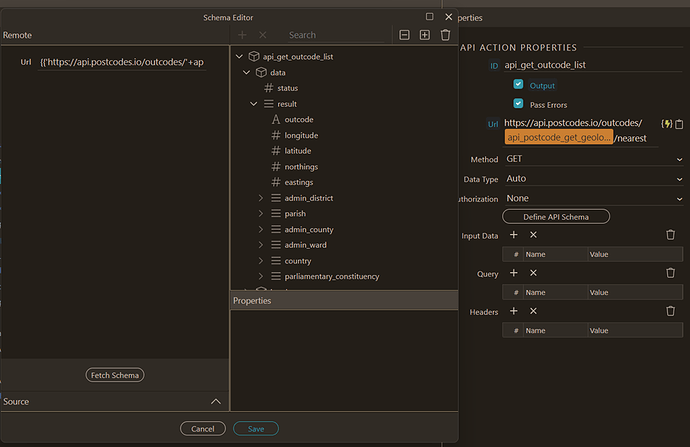690x447 pixels.
Task: Collapse the result tree node
Action: click(253, 104)
